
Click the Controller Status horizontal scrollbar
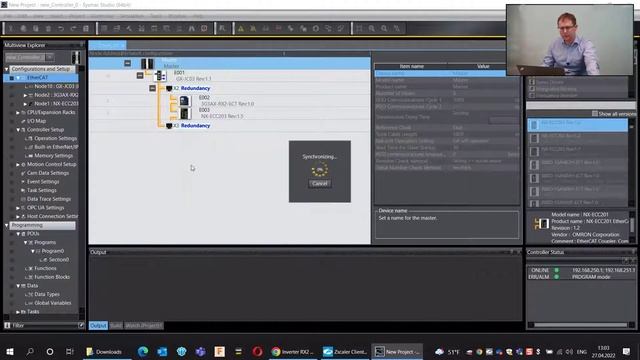[580, 325]
